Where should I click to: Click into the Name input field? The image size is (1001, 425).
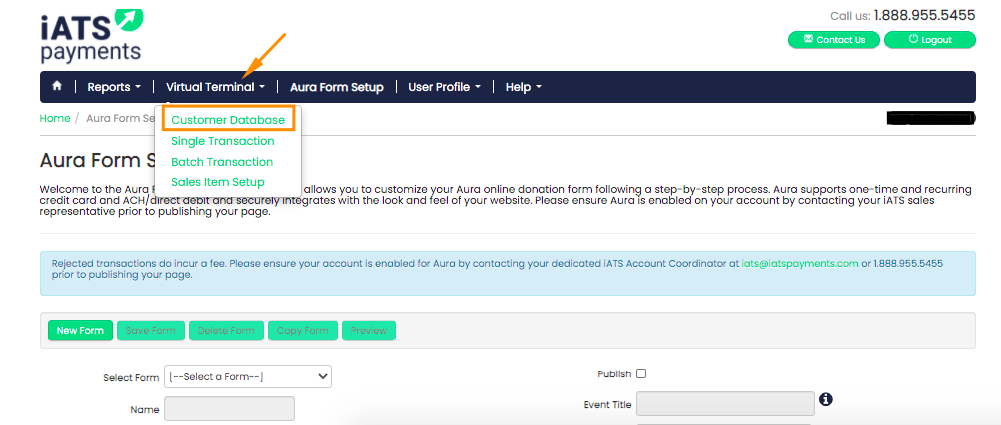(229, 408)
